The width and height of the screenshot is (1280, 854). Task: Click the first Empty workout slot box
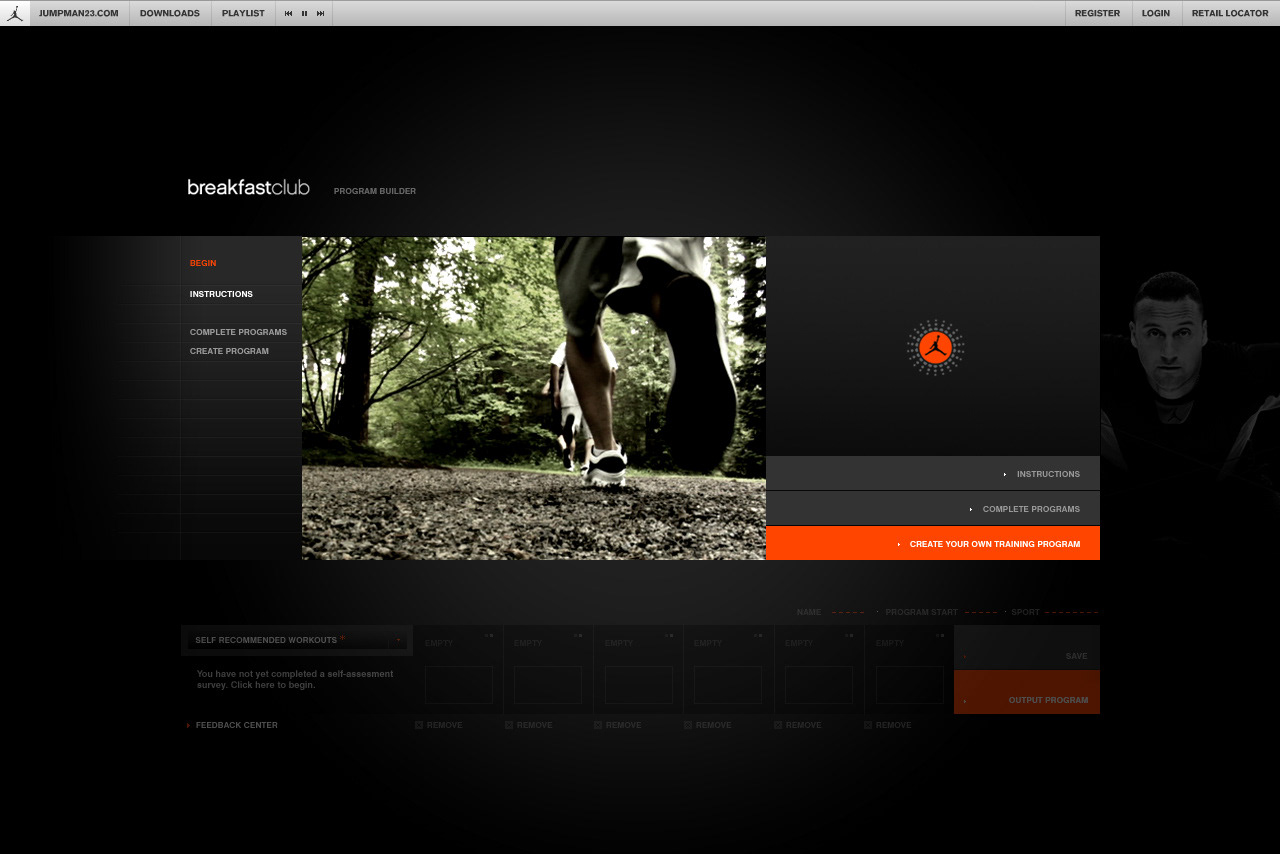coord(458,684)
